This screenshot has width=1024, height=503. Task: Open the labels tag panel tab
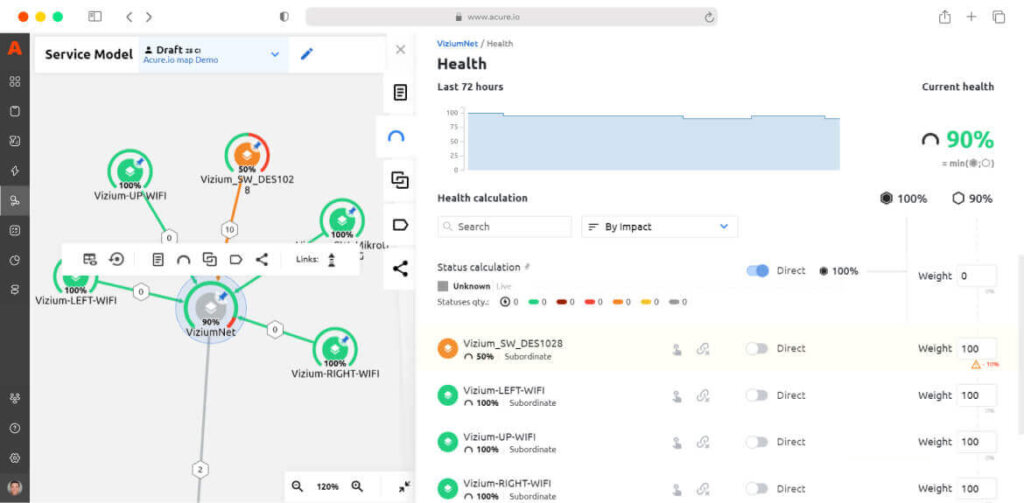(x=400, y=225)
